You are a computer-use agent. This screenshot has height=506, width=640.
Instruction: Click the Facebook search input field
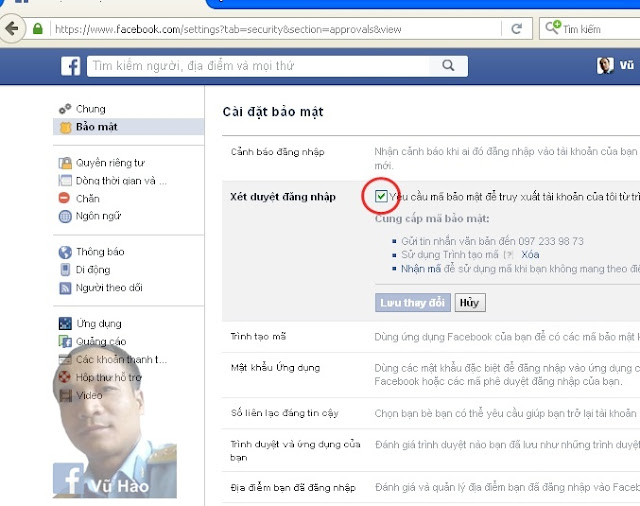(258, 66)
